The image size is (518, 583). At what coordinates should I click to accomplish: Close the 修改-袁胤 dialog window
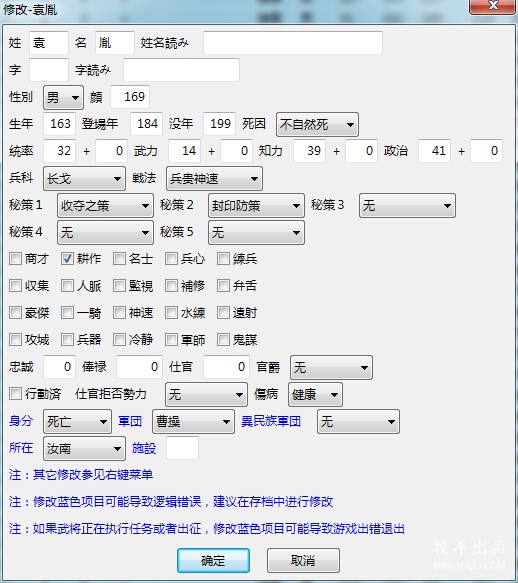point(493,6)
